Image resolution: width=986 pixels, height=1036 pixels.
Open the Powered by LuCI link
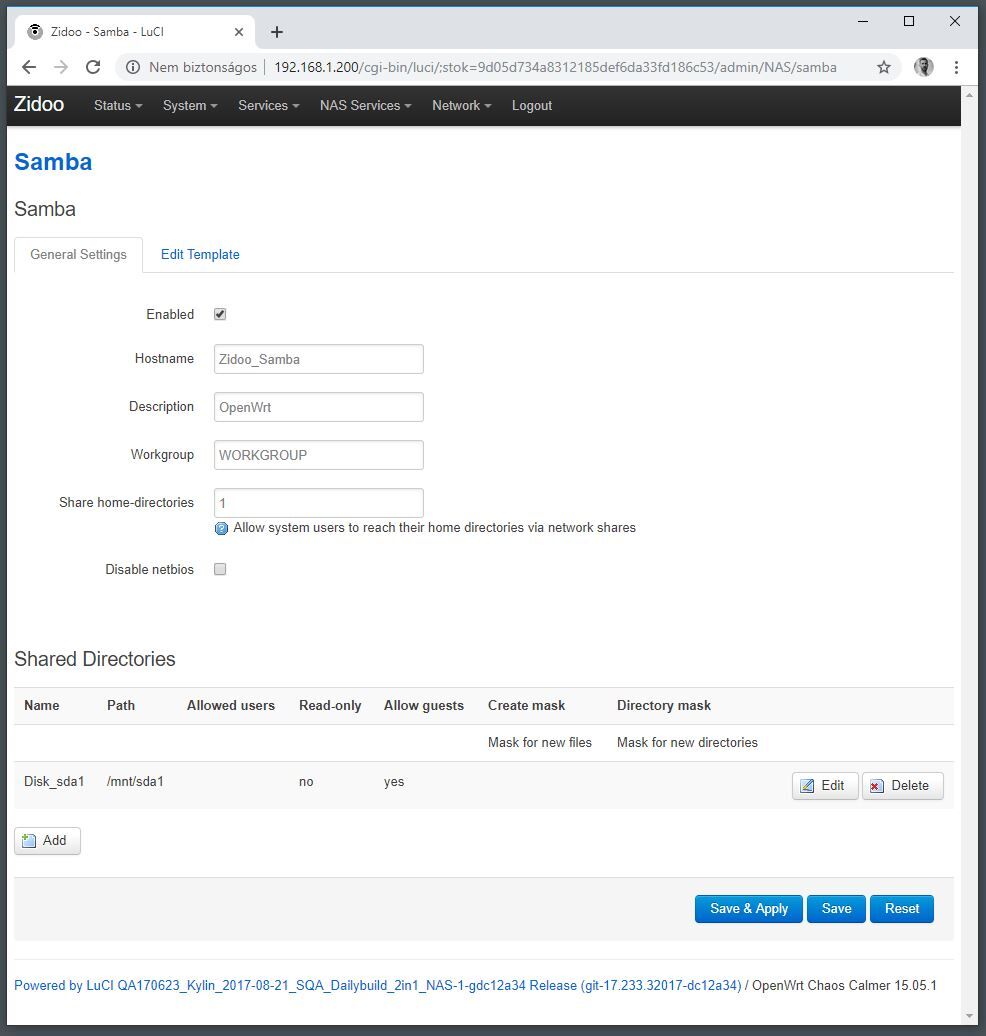[x=377, y=985]
